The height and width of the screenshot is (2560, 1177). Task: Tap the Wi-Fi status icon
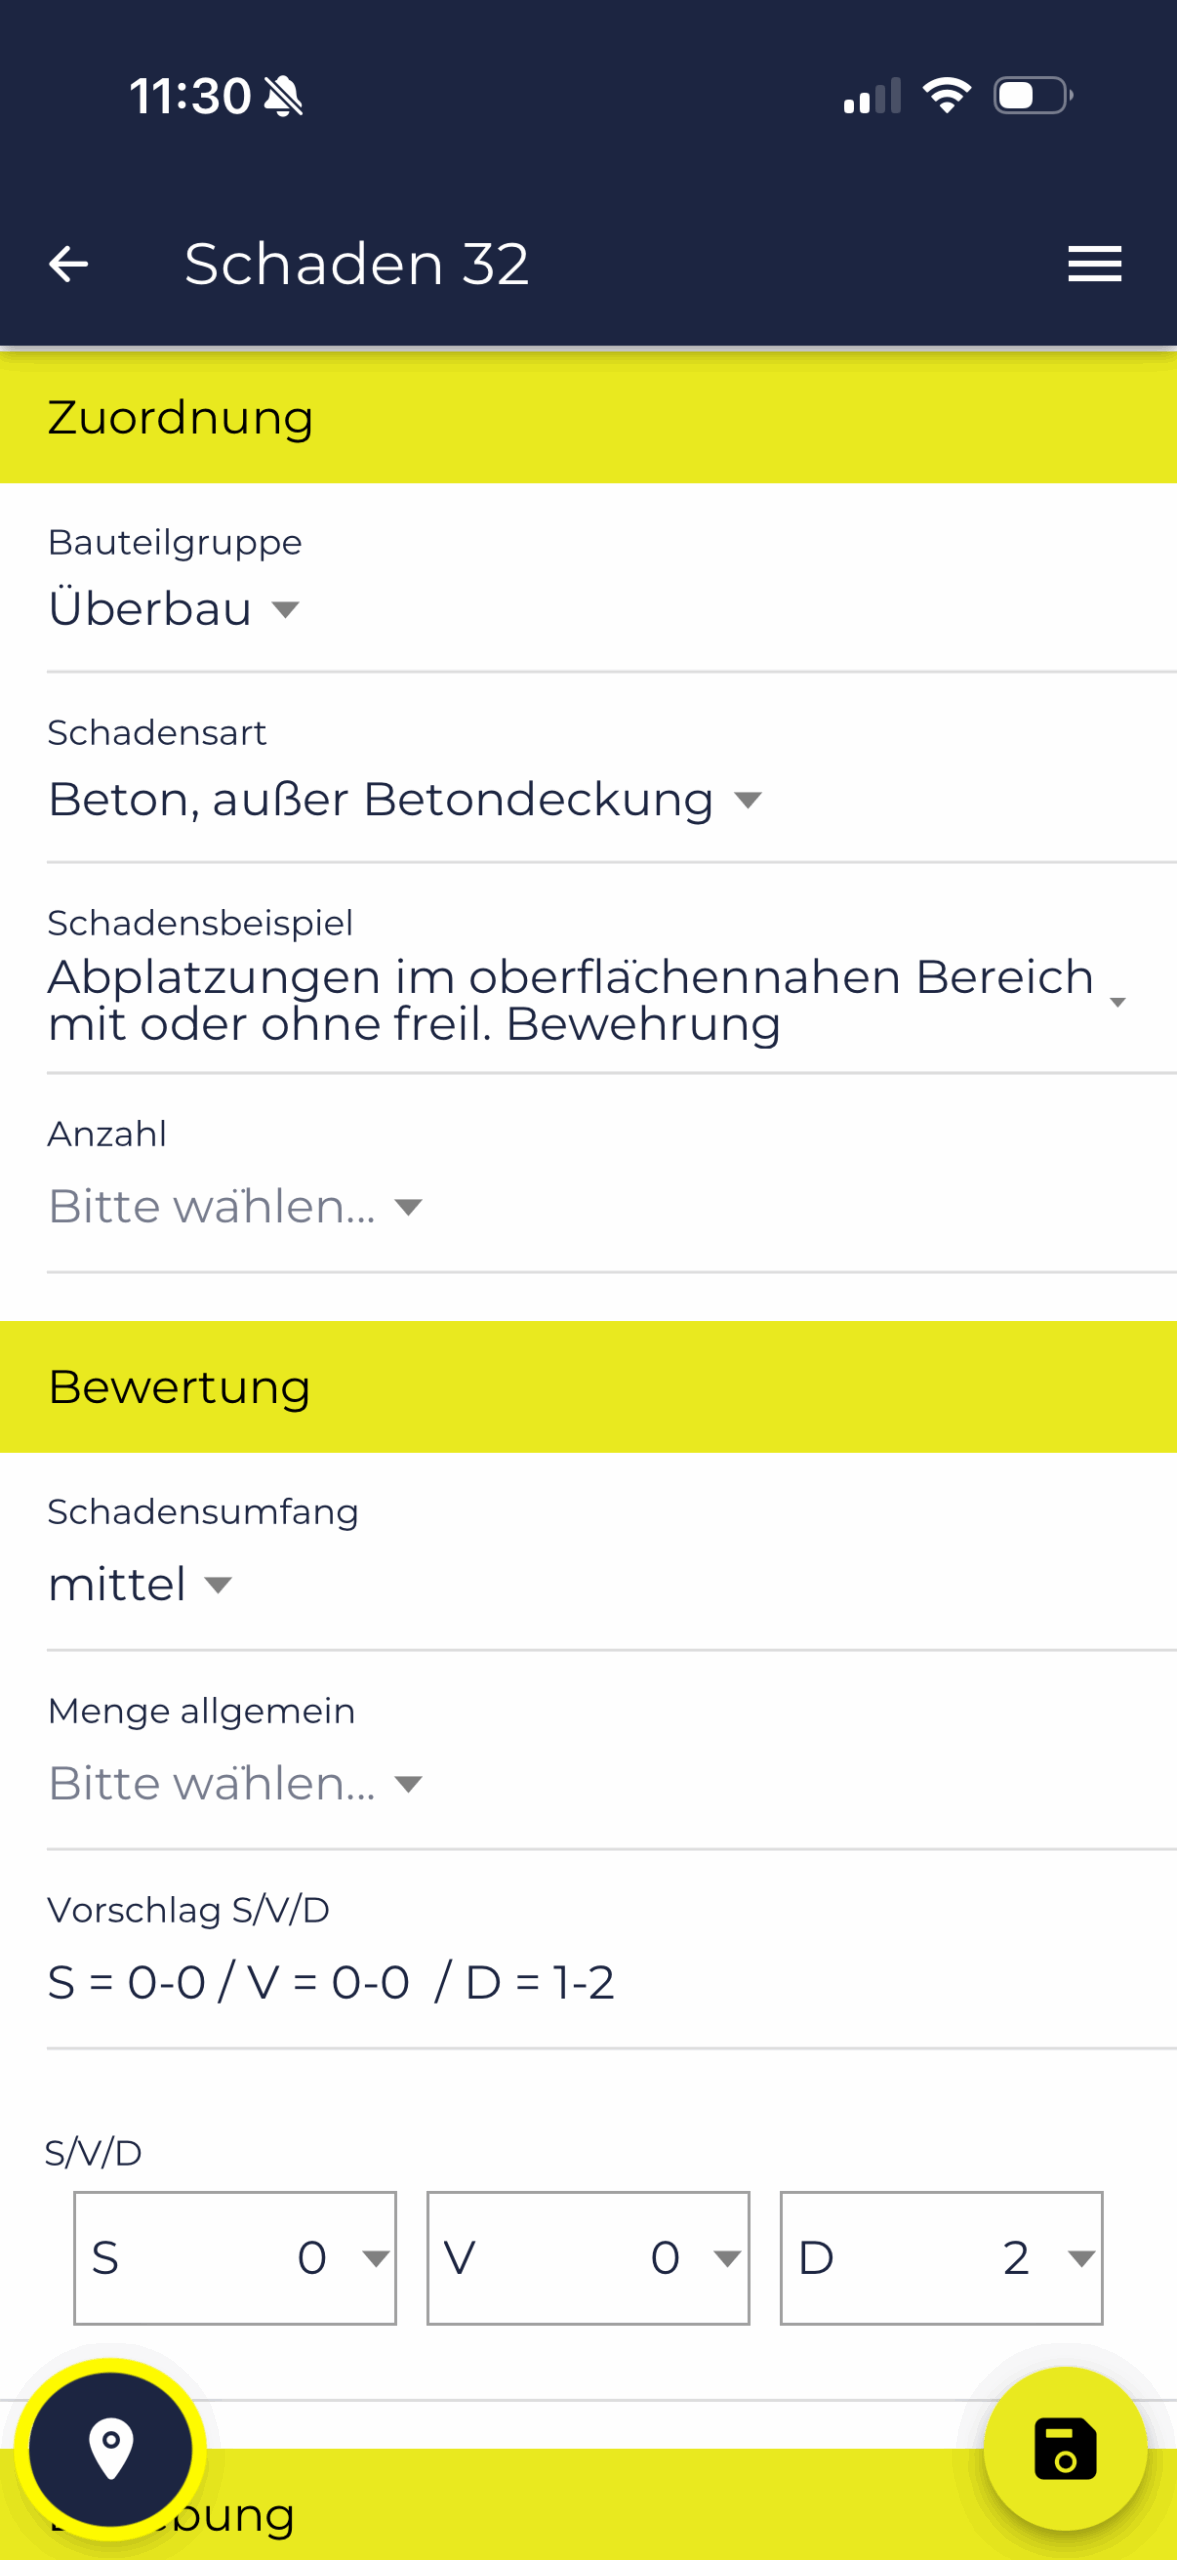[947, 94]
